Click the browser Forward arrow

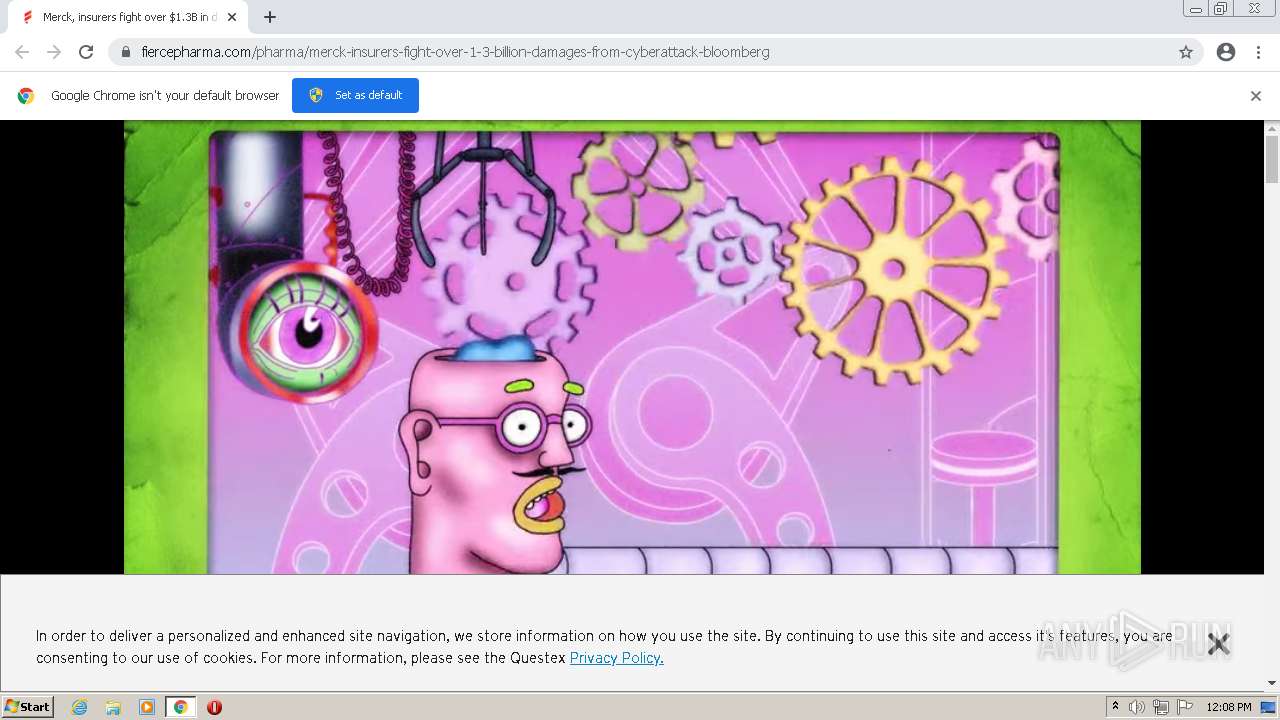(54, 52)
